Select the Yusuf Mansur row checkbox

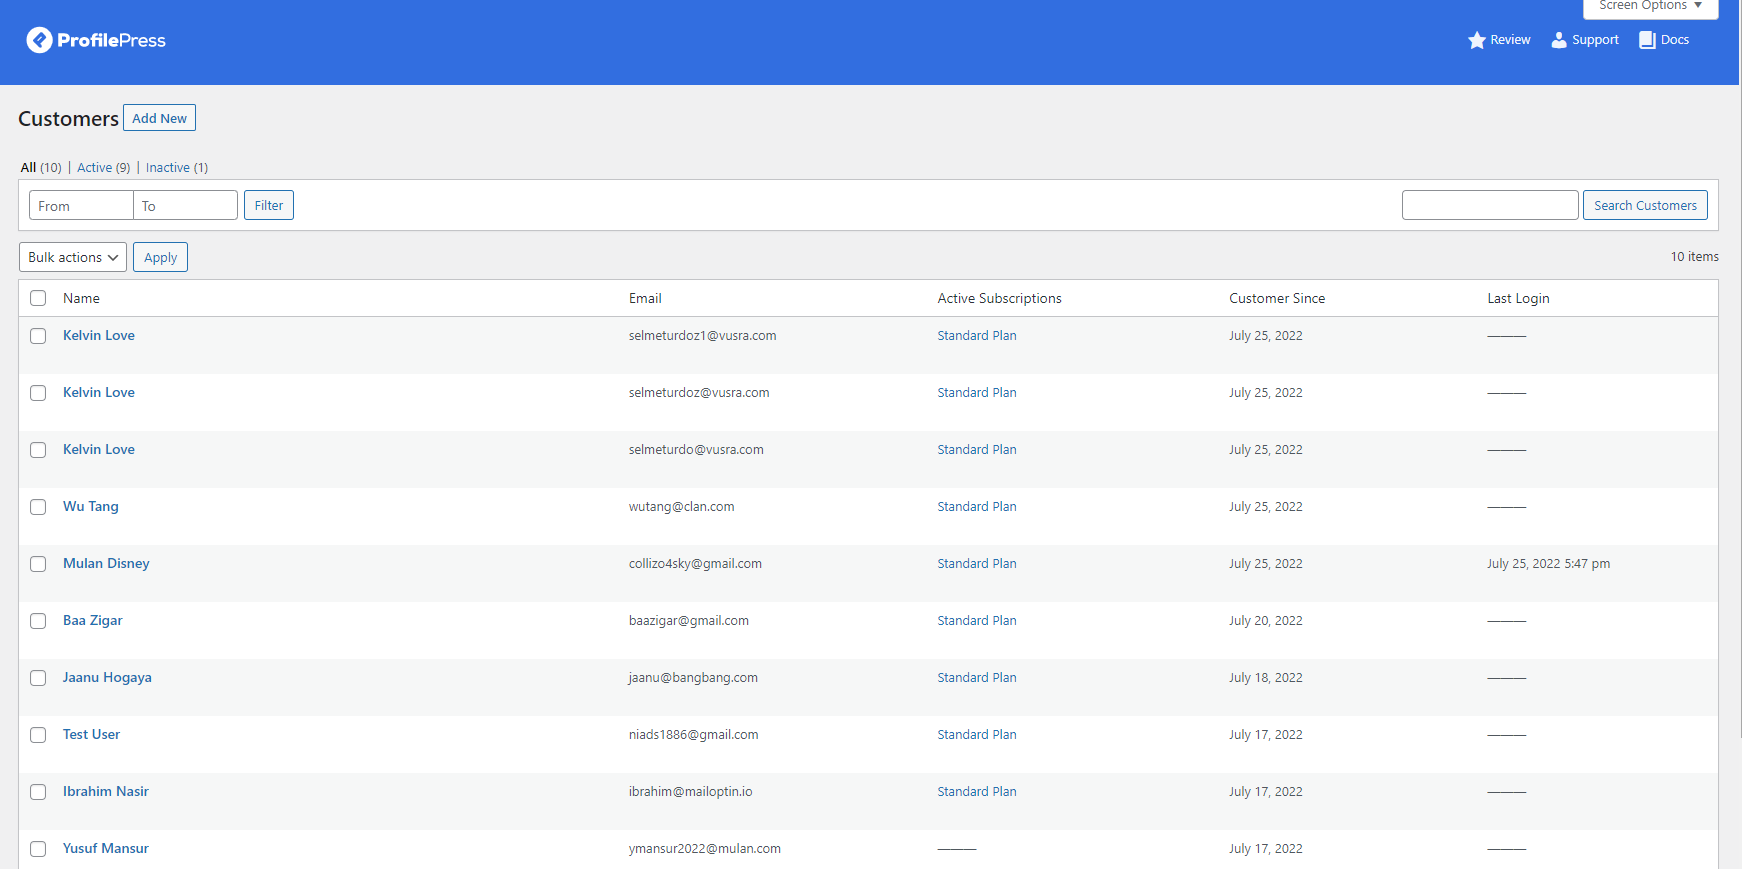click(x=38, y=849)
